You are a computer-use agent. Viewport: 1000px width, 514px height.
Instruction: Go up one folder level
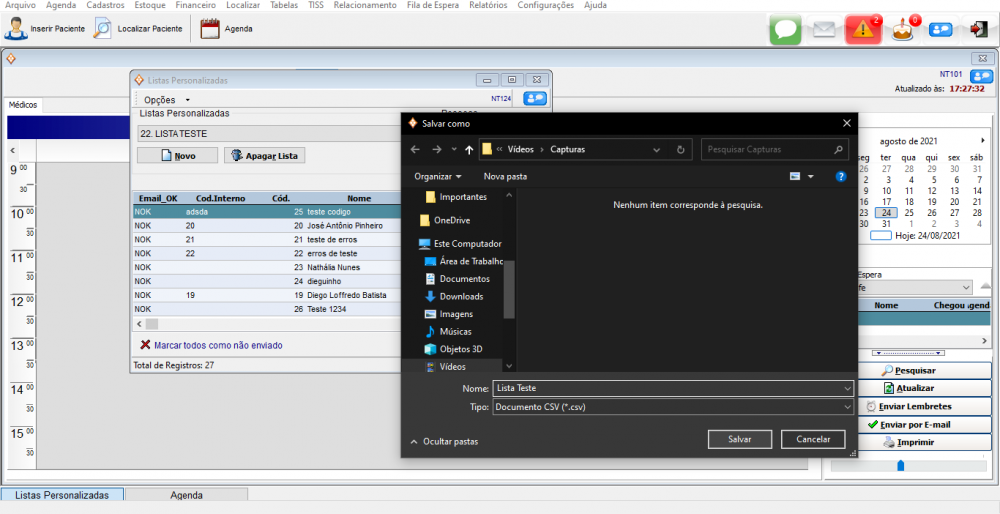(469, 149)
